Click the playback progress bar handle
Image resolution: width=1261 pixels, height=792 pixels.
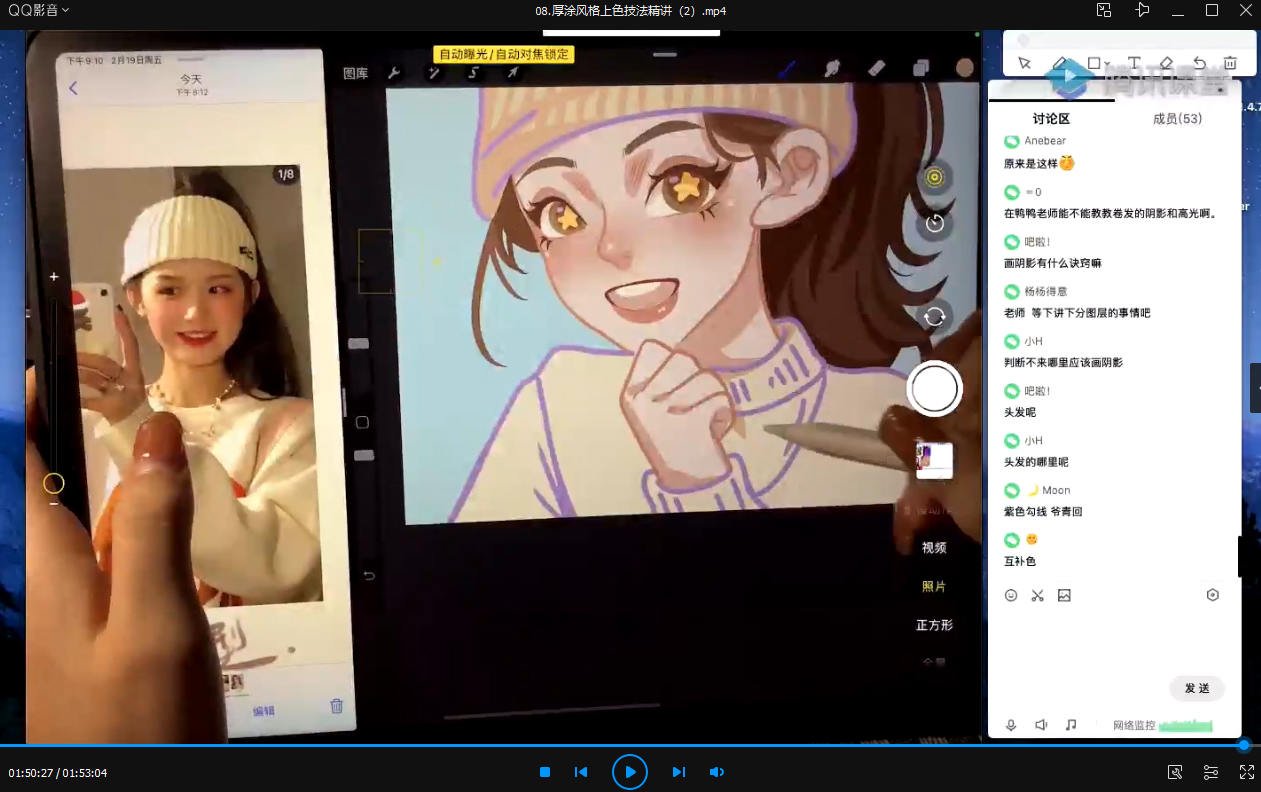point(1244,745)
